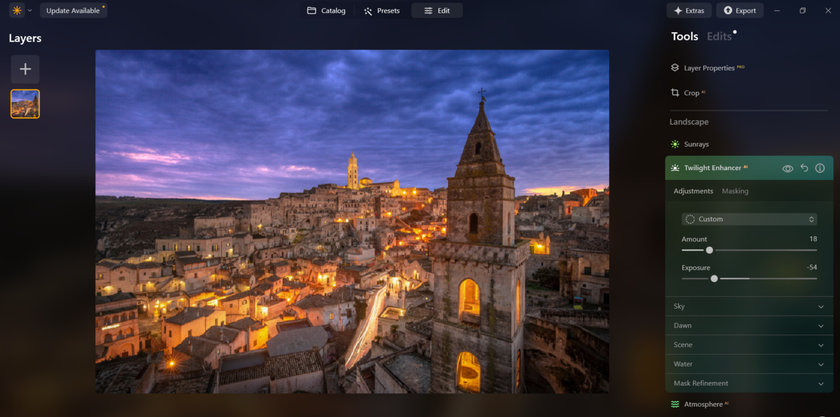Click the Landscape category heading
This screenshot has height=417, width=840.
(689, 122)
